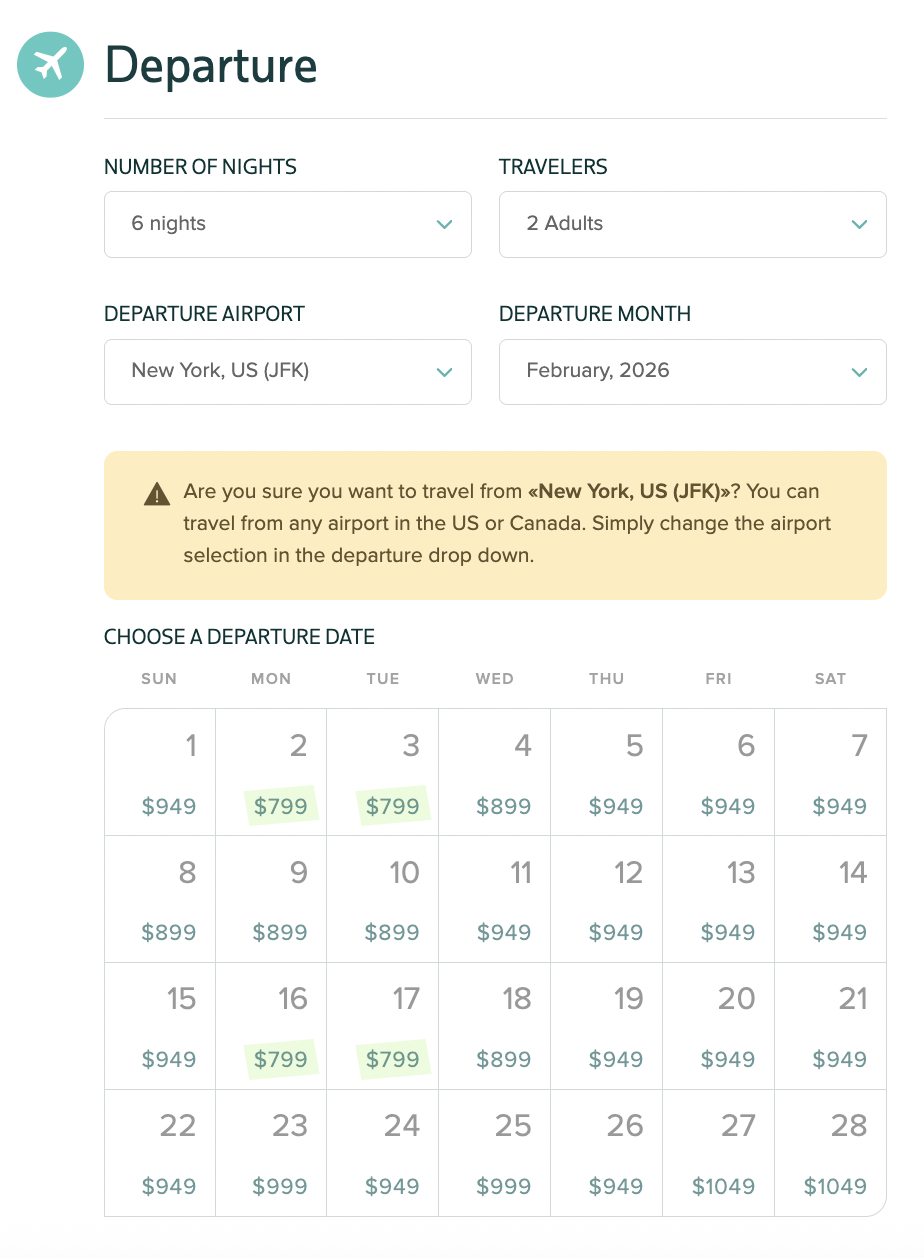
Task: Open the Number of Nights dropdown
Action: coord(287,224)
